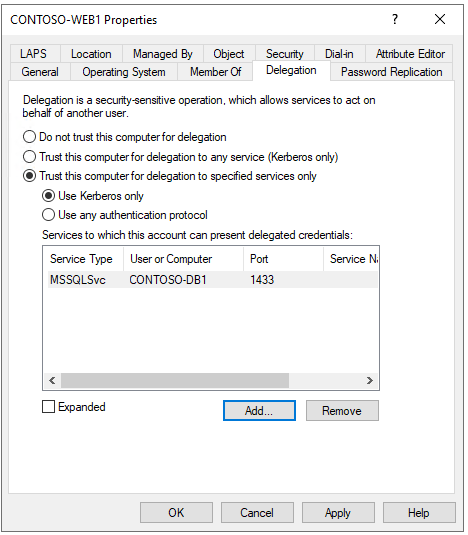Open the Security tab
Image resolution: width=468 pixels, height=535 pixels.
pyautogui.click(x=284, y=54)
